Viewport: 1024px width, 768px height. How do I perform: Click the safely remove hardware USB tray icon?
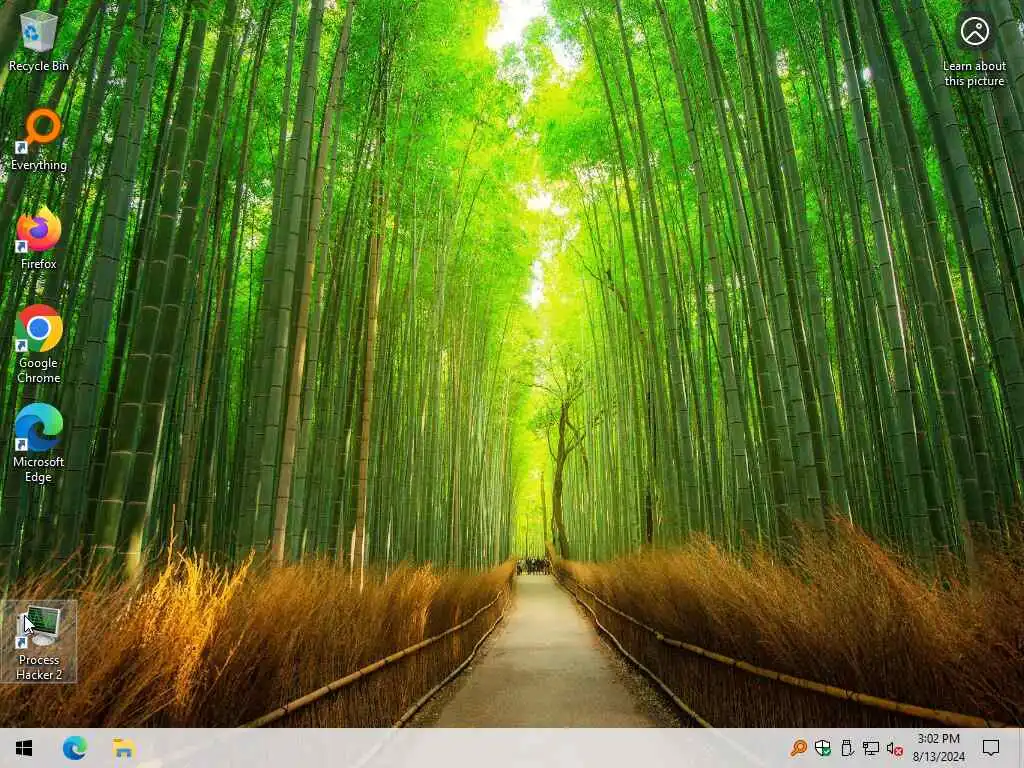[x=847, y=748]
